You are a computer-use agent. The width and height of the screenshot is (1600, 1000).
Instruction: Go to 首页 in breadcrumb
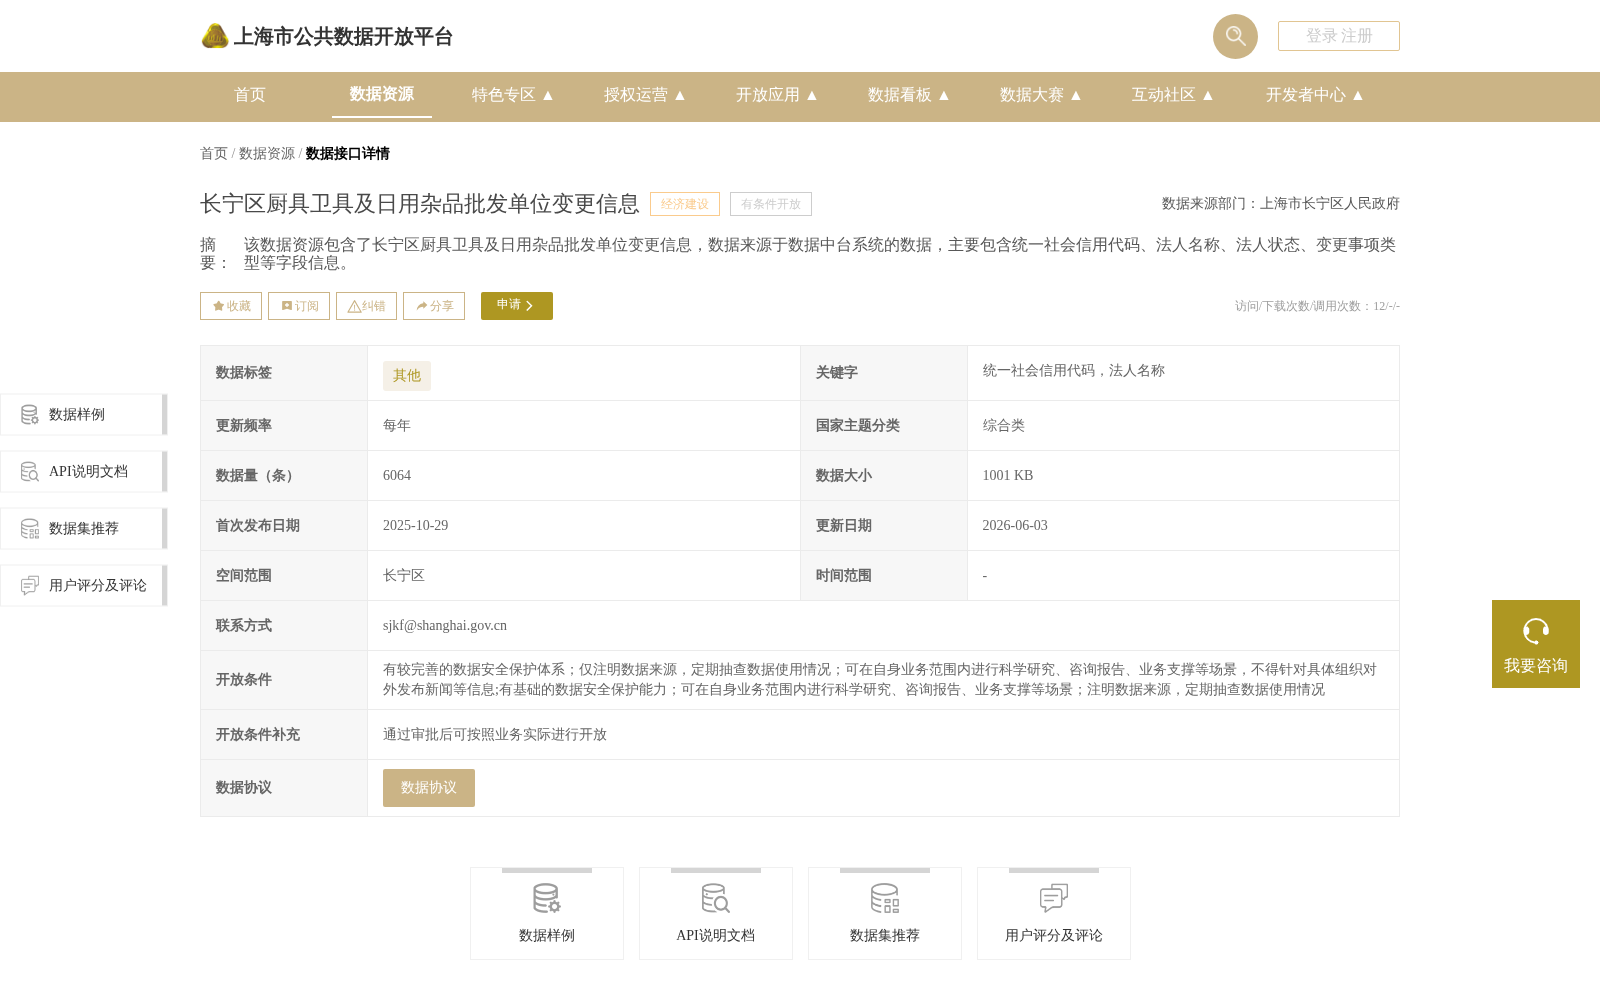pyautogui.click(x=214, y=153)
